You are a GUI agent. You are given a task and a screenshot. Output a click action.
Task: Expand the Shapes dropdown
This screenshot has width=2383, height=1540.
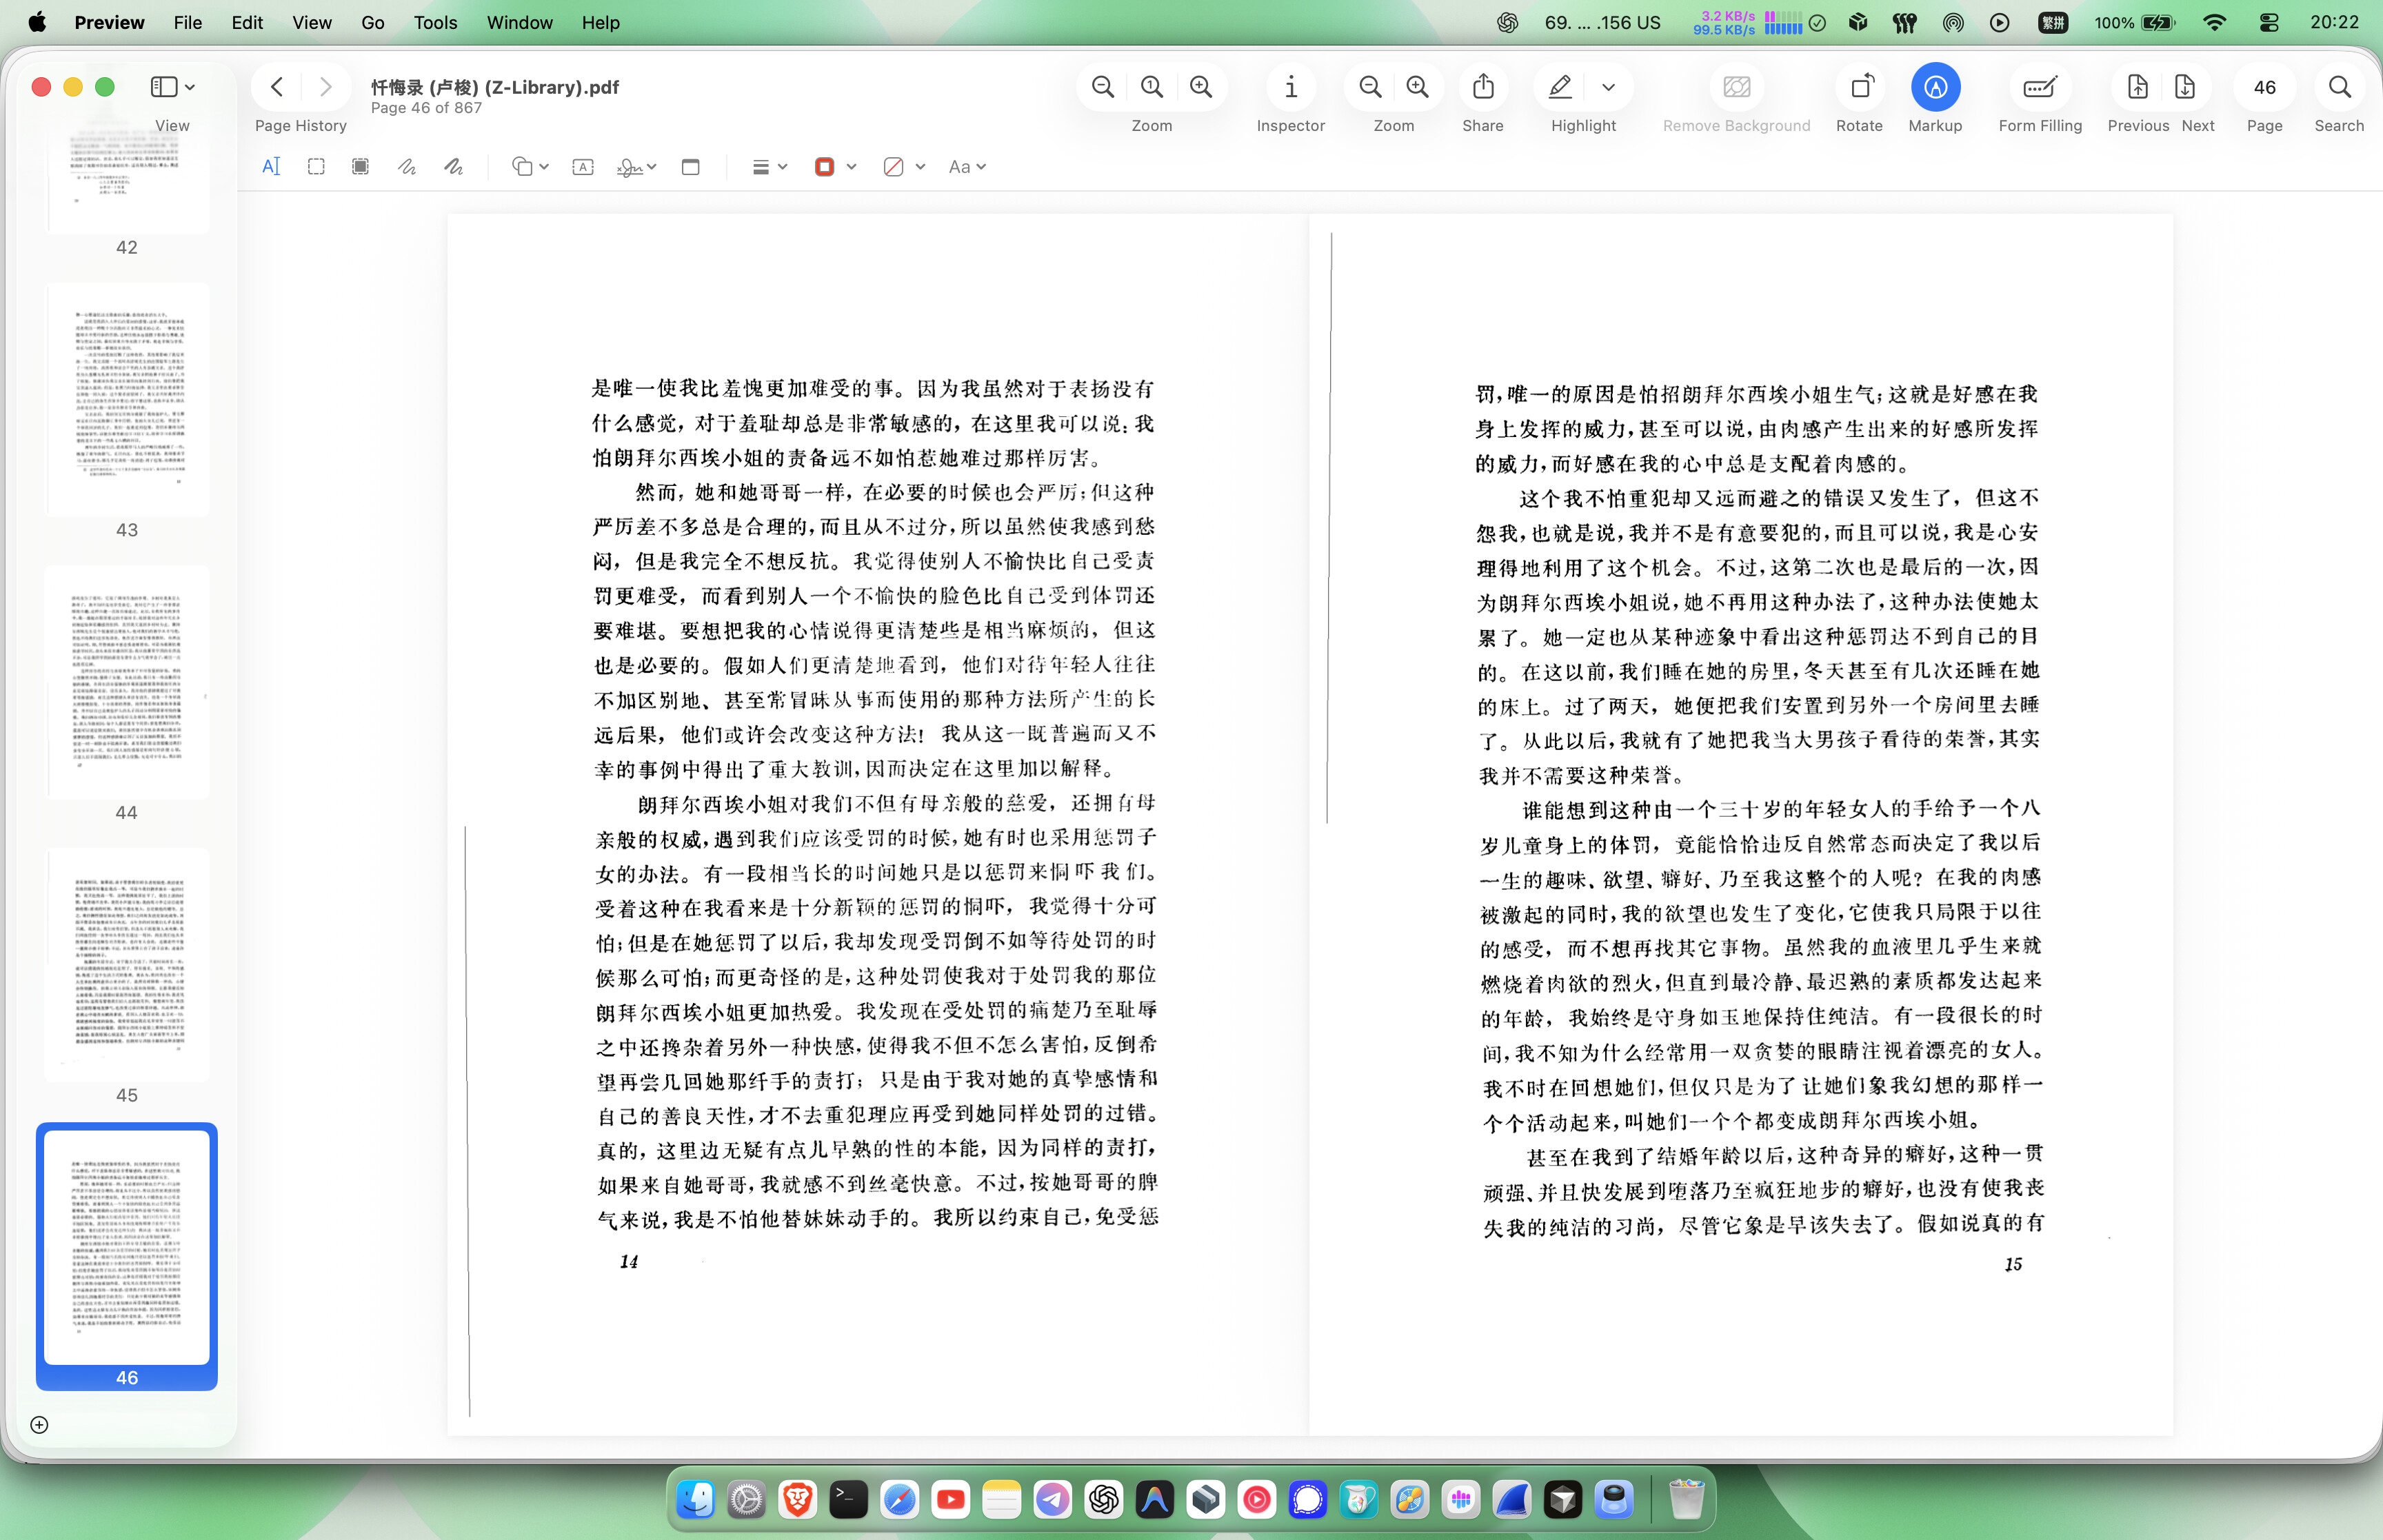pyautogui.click(x=543, y=167)
